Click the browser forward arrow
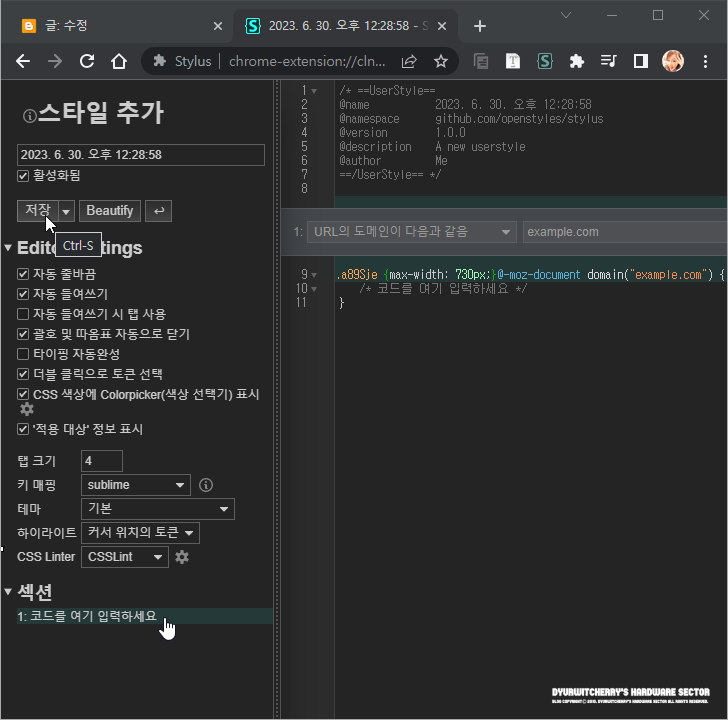Image resolution: width=728 pixels, height=720 pixels. (x=55, y=61)
